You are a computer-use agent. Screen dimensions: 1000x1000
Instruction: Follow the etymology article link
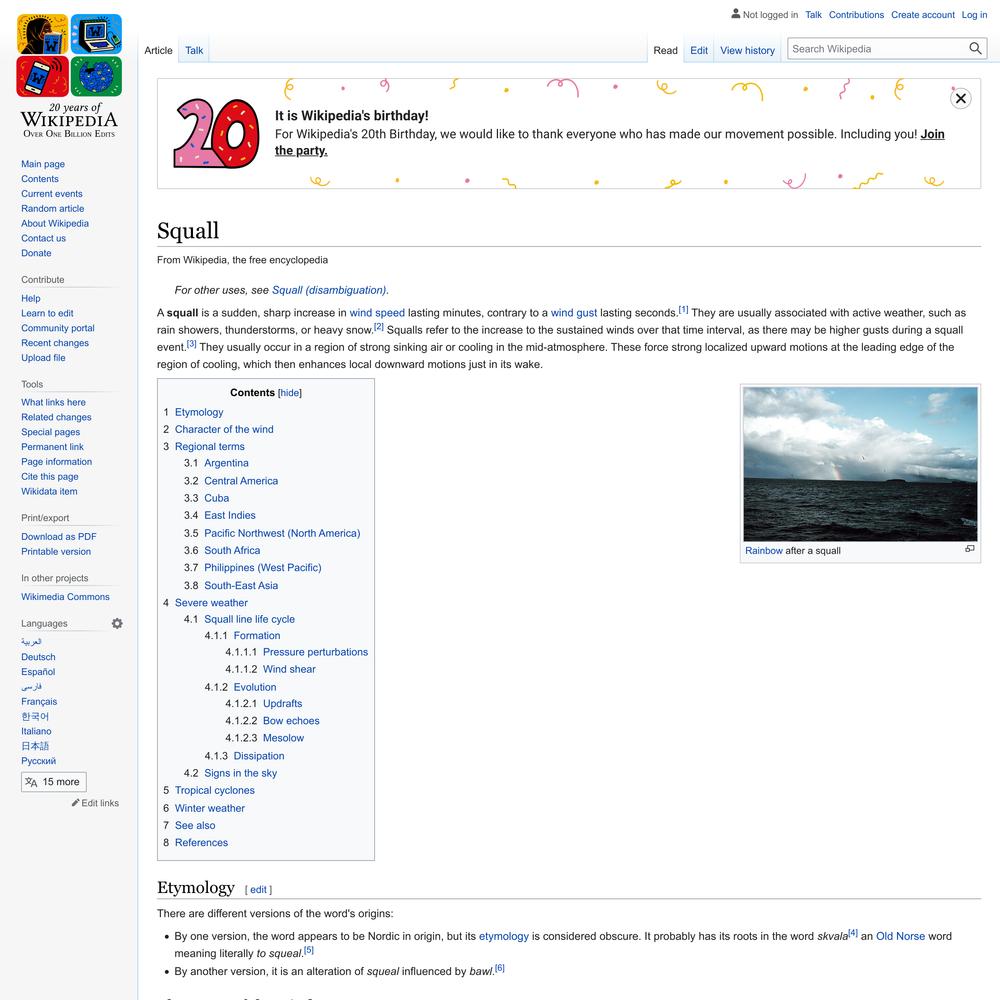pos(503,936)
